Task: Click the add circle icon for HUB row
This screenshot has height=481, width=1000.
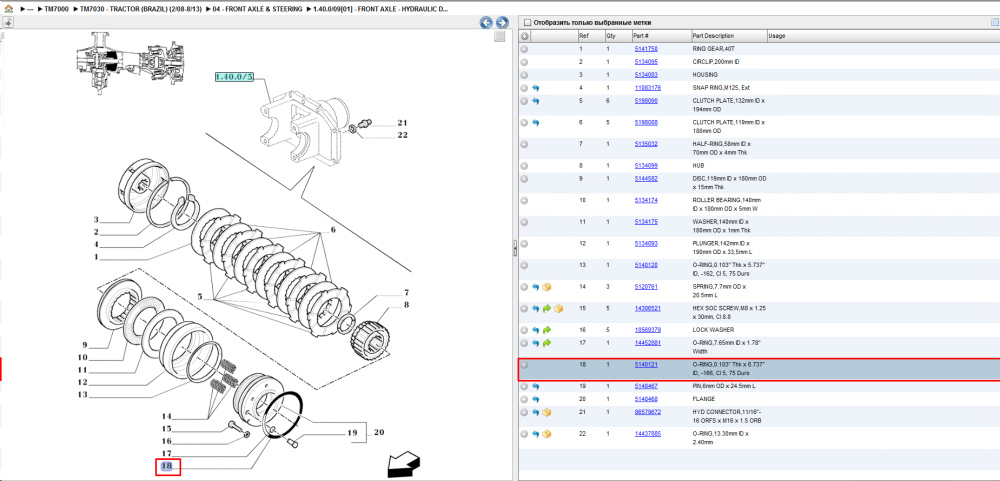Action: [524, 166]
